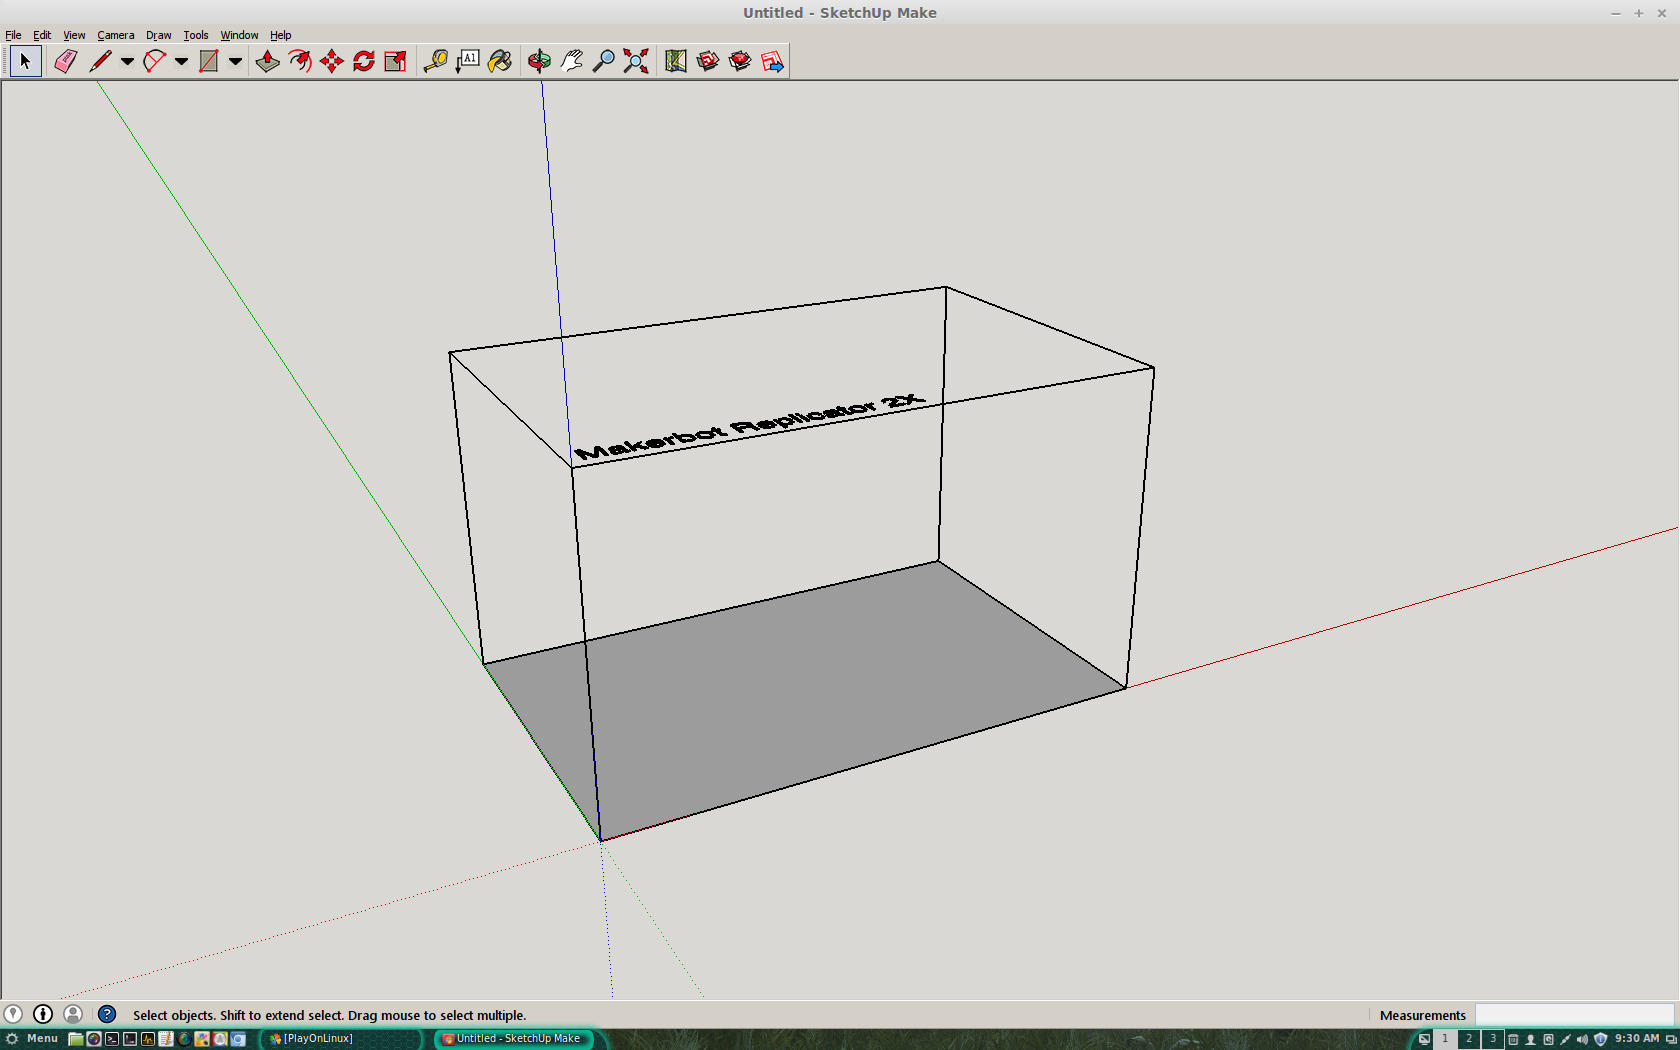Select the Move tool

tap(332, 62)
